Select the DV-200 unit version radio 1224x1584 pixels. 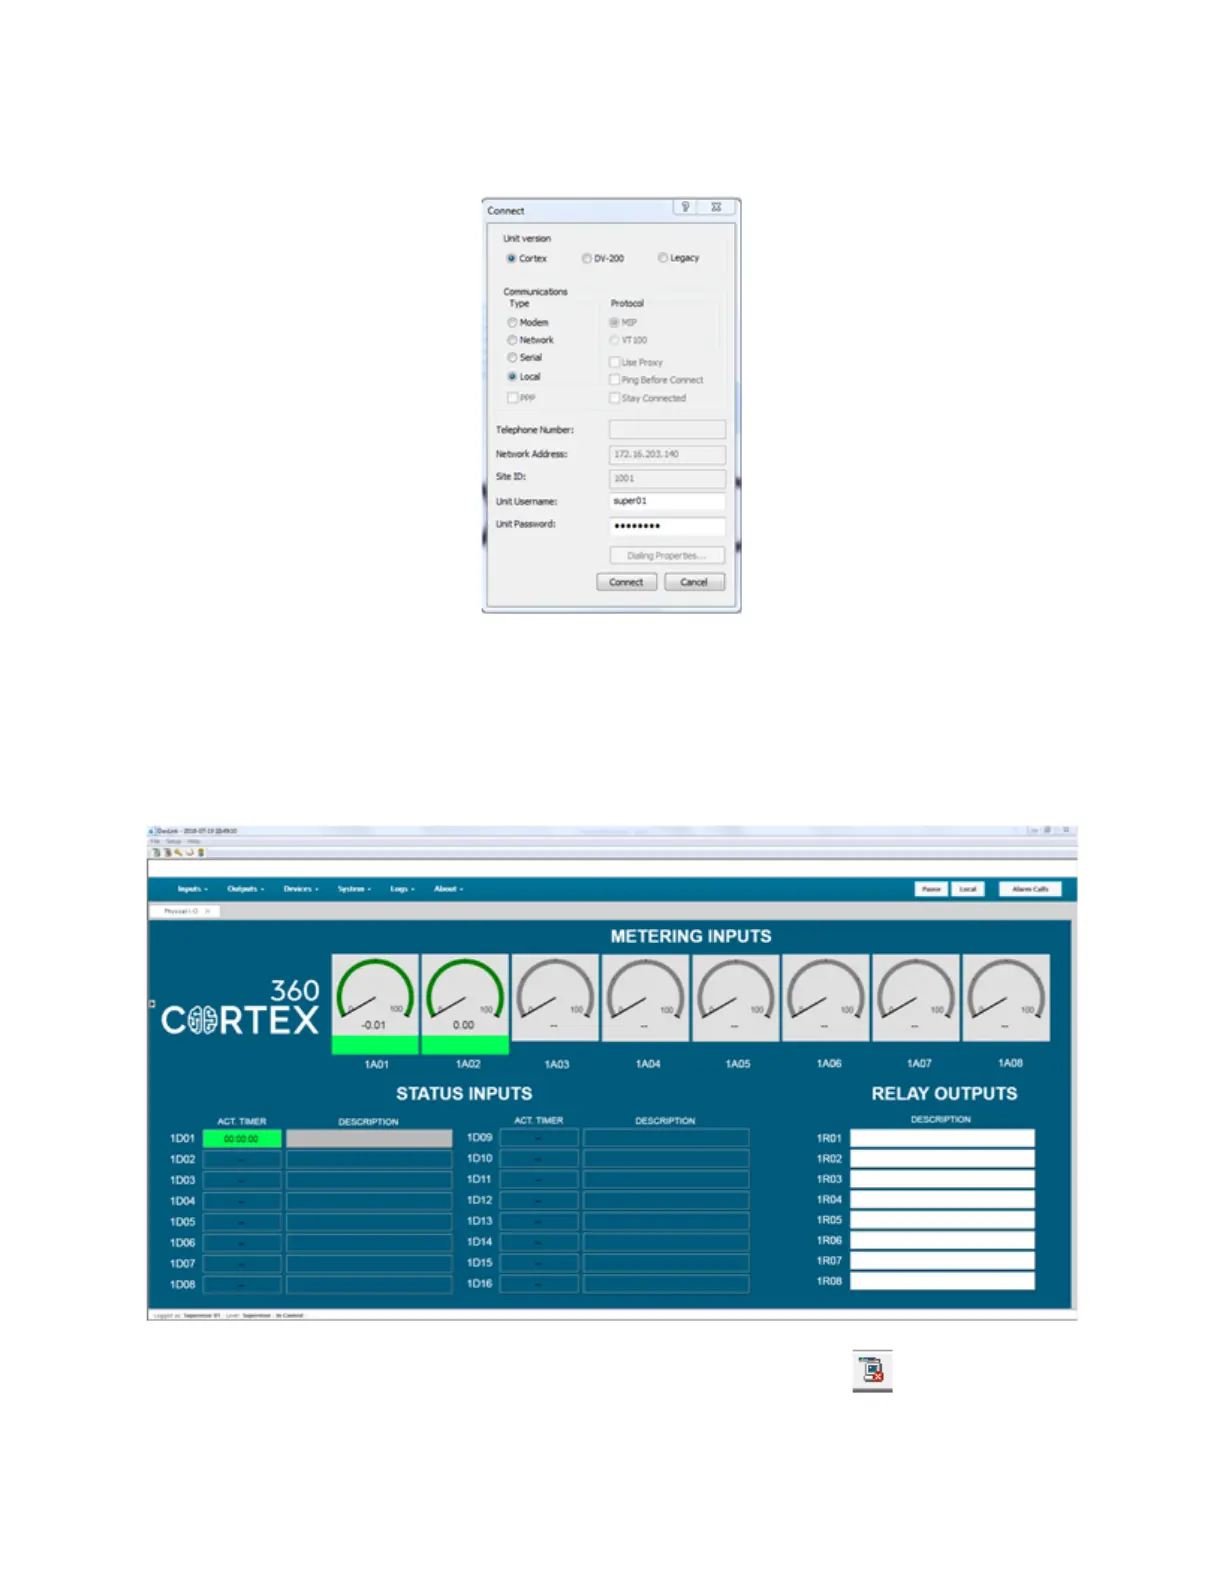click(586, 258)
